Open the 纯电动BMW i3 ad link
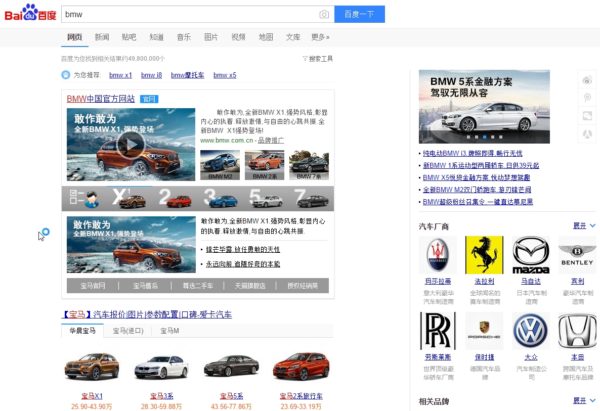This screenshot has width=600, height=411. [473, 153]
